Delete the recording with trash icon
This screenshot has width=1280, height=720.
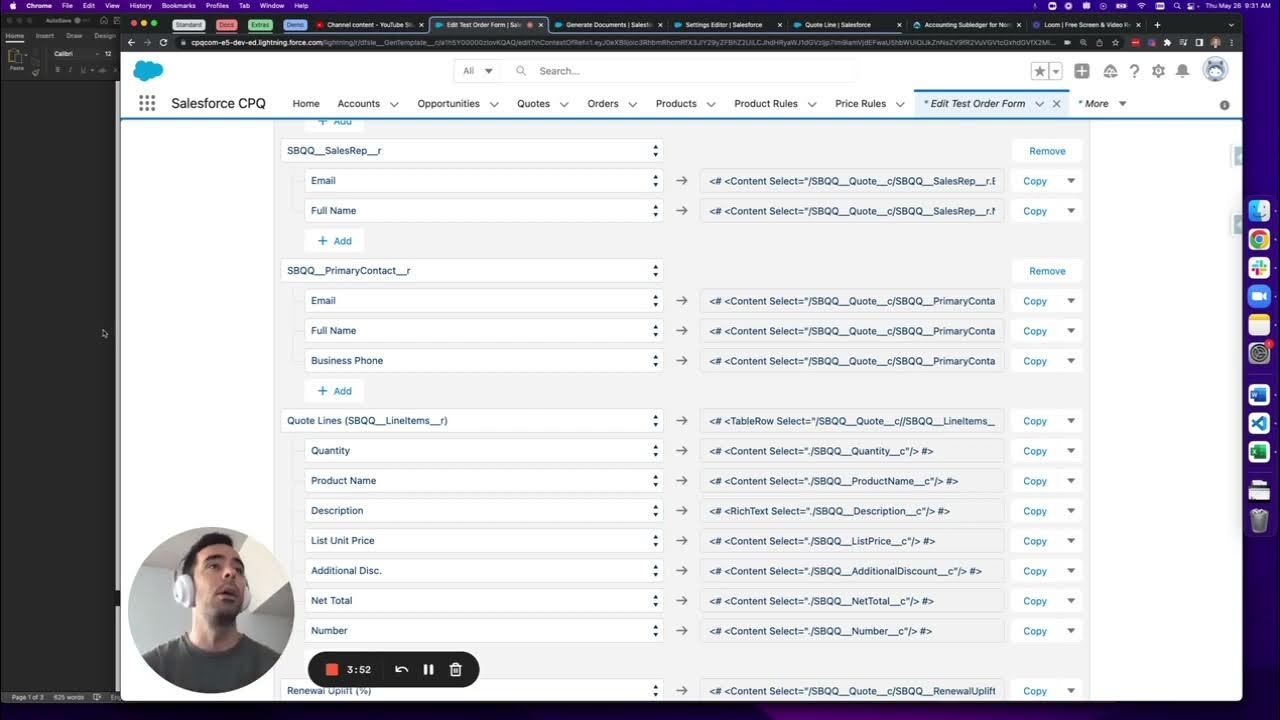pyautogui.click(x=455, y=670)
